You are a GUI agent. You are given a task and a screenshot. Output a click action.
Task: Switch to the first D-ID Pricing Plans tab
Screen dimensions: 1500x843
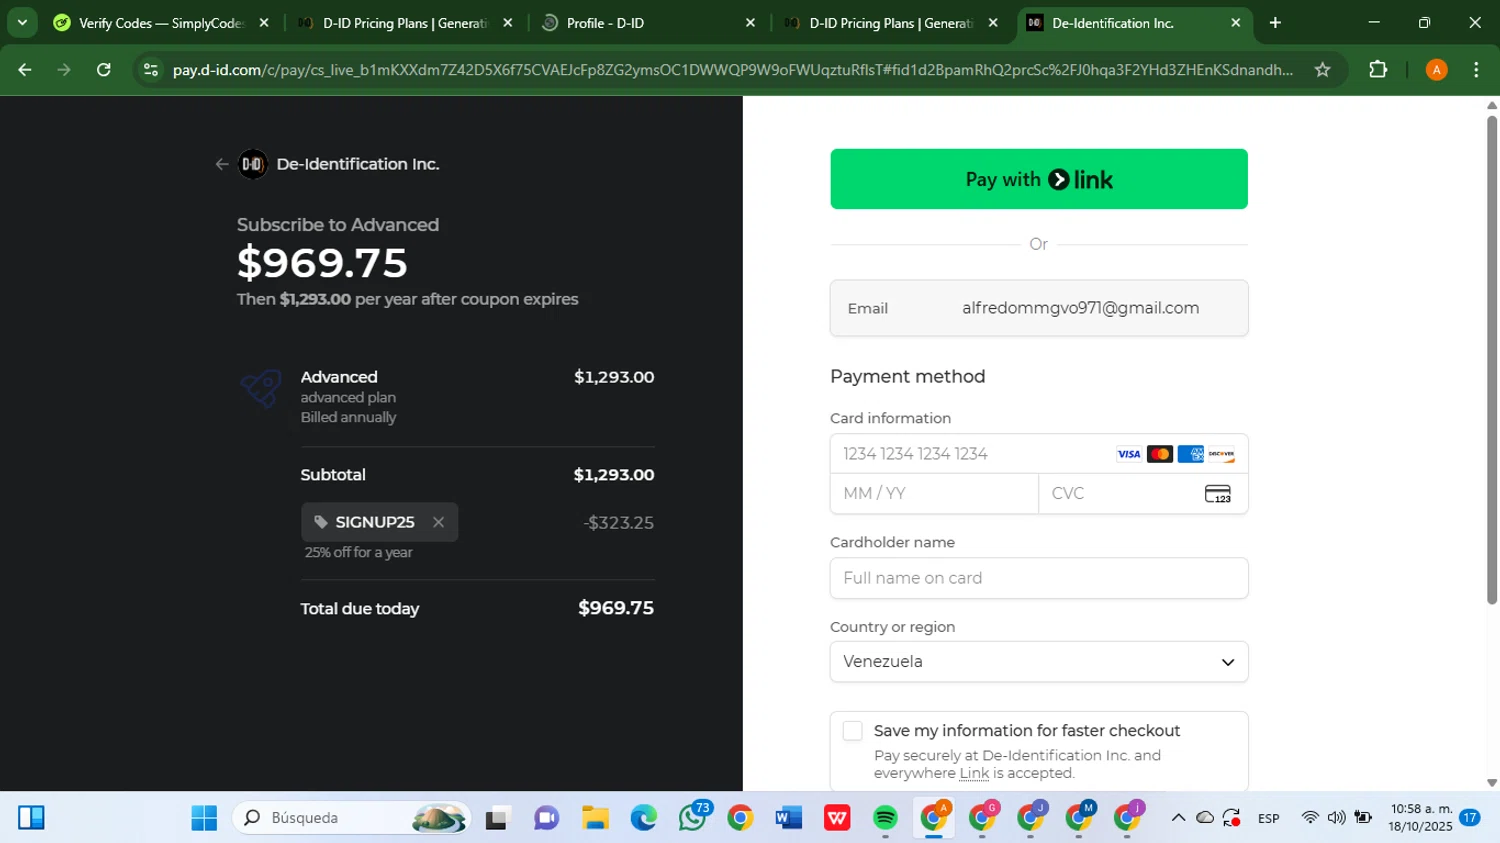[405, 23]
